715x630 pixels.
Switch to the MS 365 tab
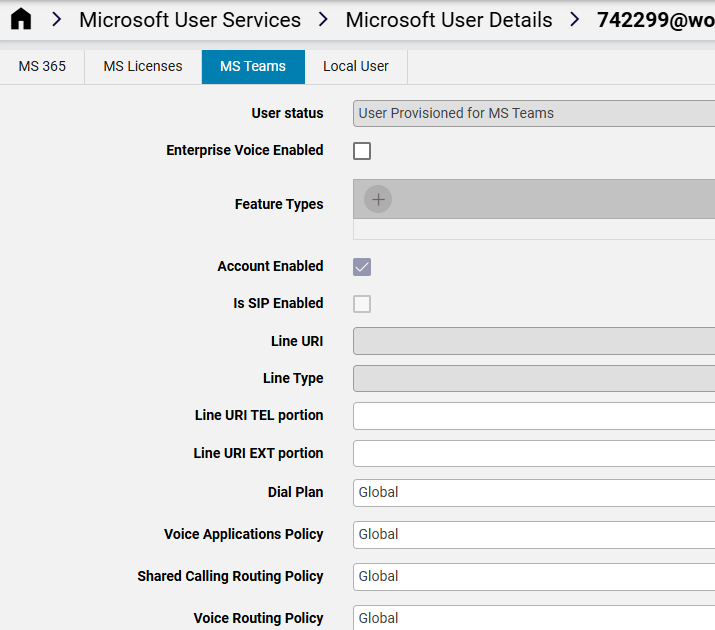click(x=42, y=67)
